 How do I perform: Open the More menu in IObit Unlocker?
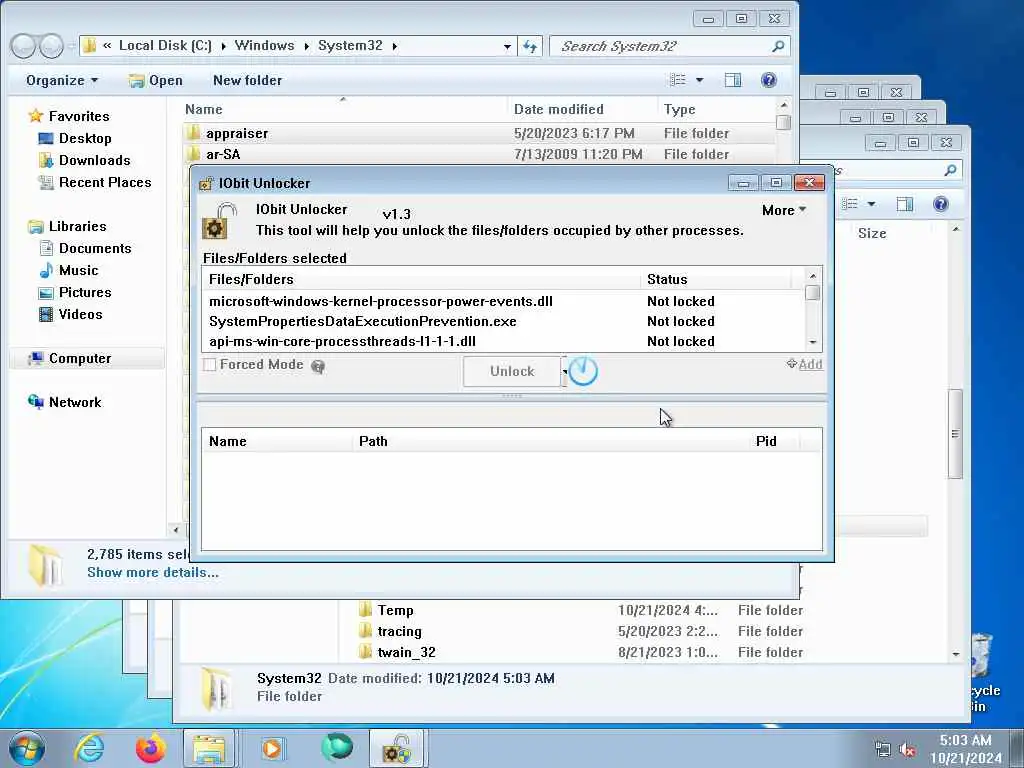tap(784, 210)
